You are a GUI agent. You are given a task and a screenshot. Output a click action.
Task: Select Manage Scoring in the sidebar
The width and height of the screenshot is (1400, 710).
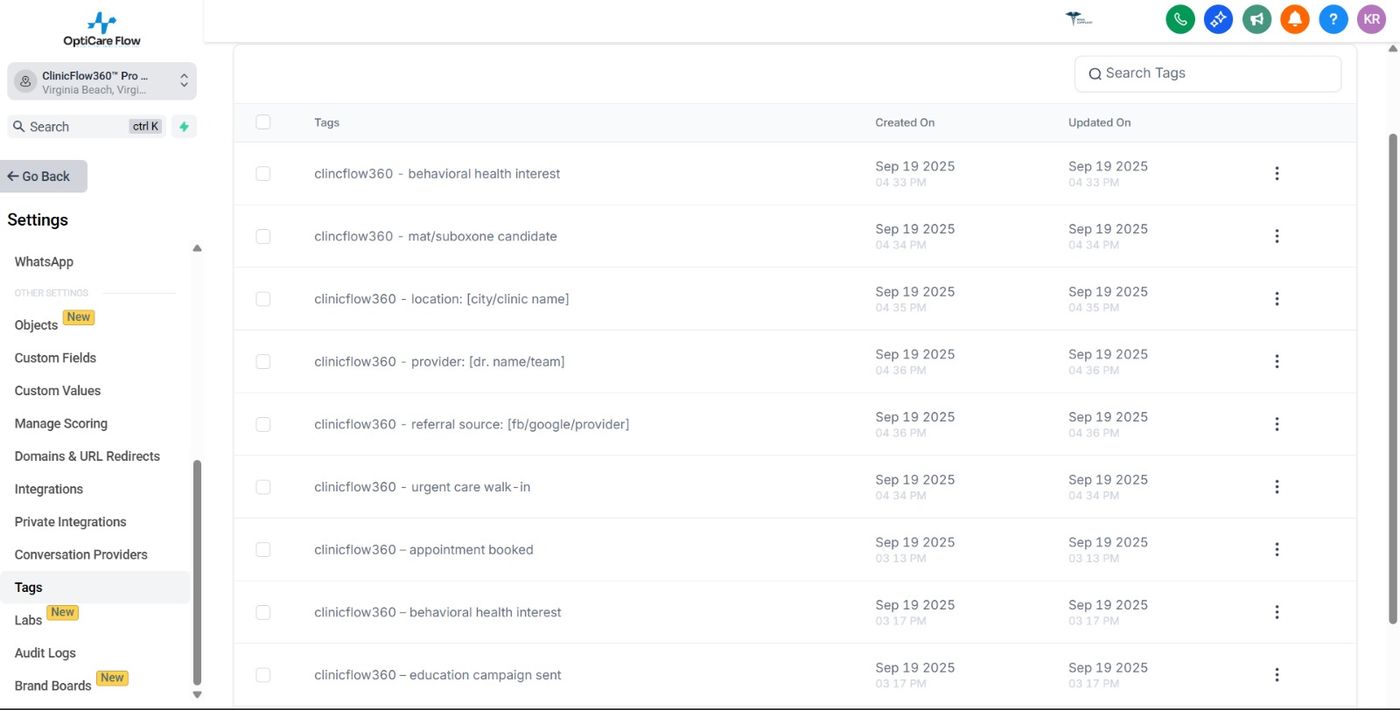click(x=61, y=424)
